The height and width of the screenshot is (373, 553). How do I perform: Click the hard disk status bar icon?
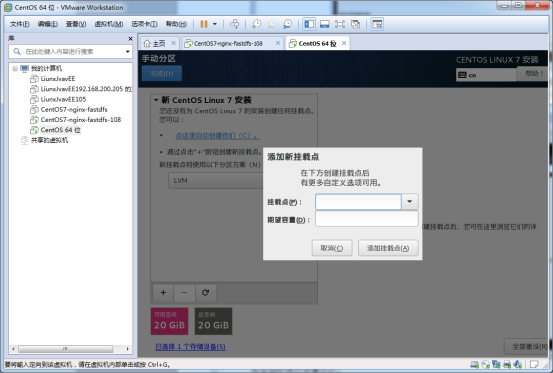pyautogui.click(x=474, y=364)
